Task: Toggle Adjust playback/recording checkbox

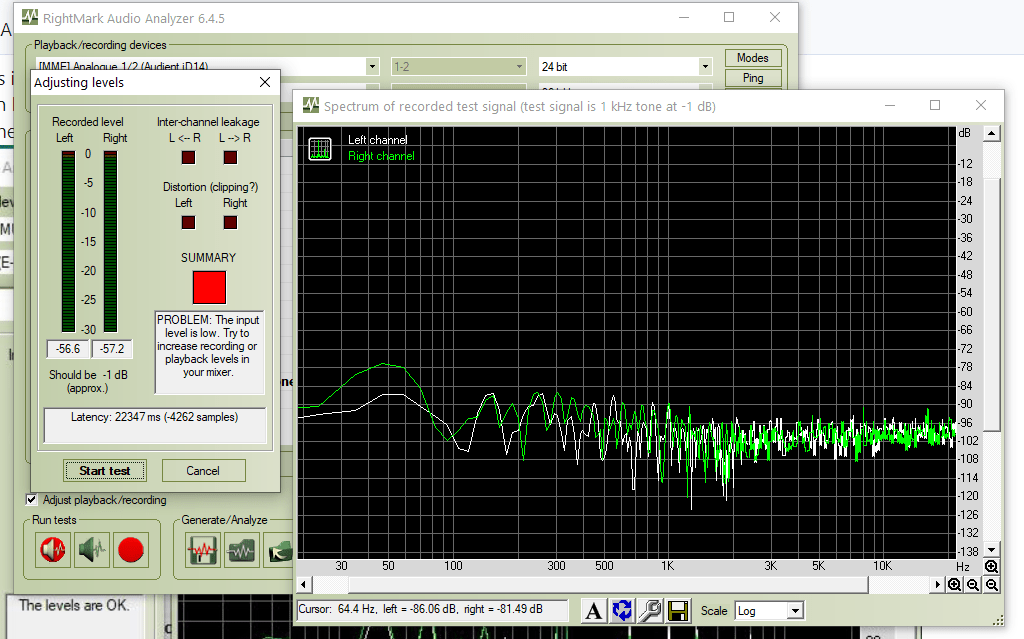Action: coord(31,500)
